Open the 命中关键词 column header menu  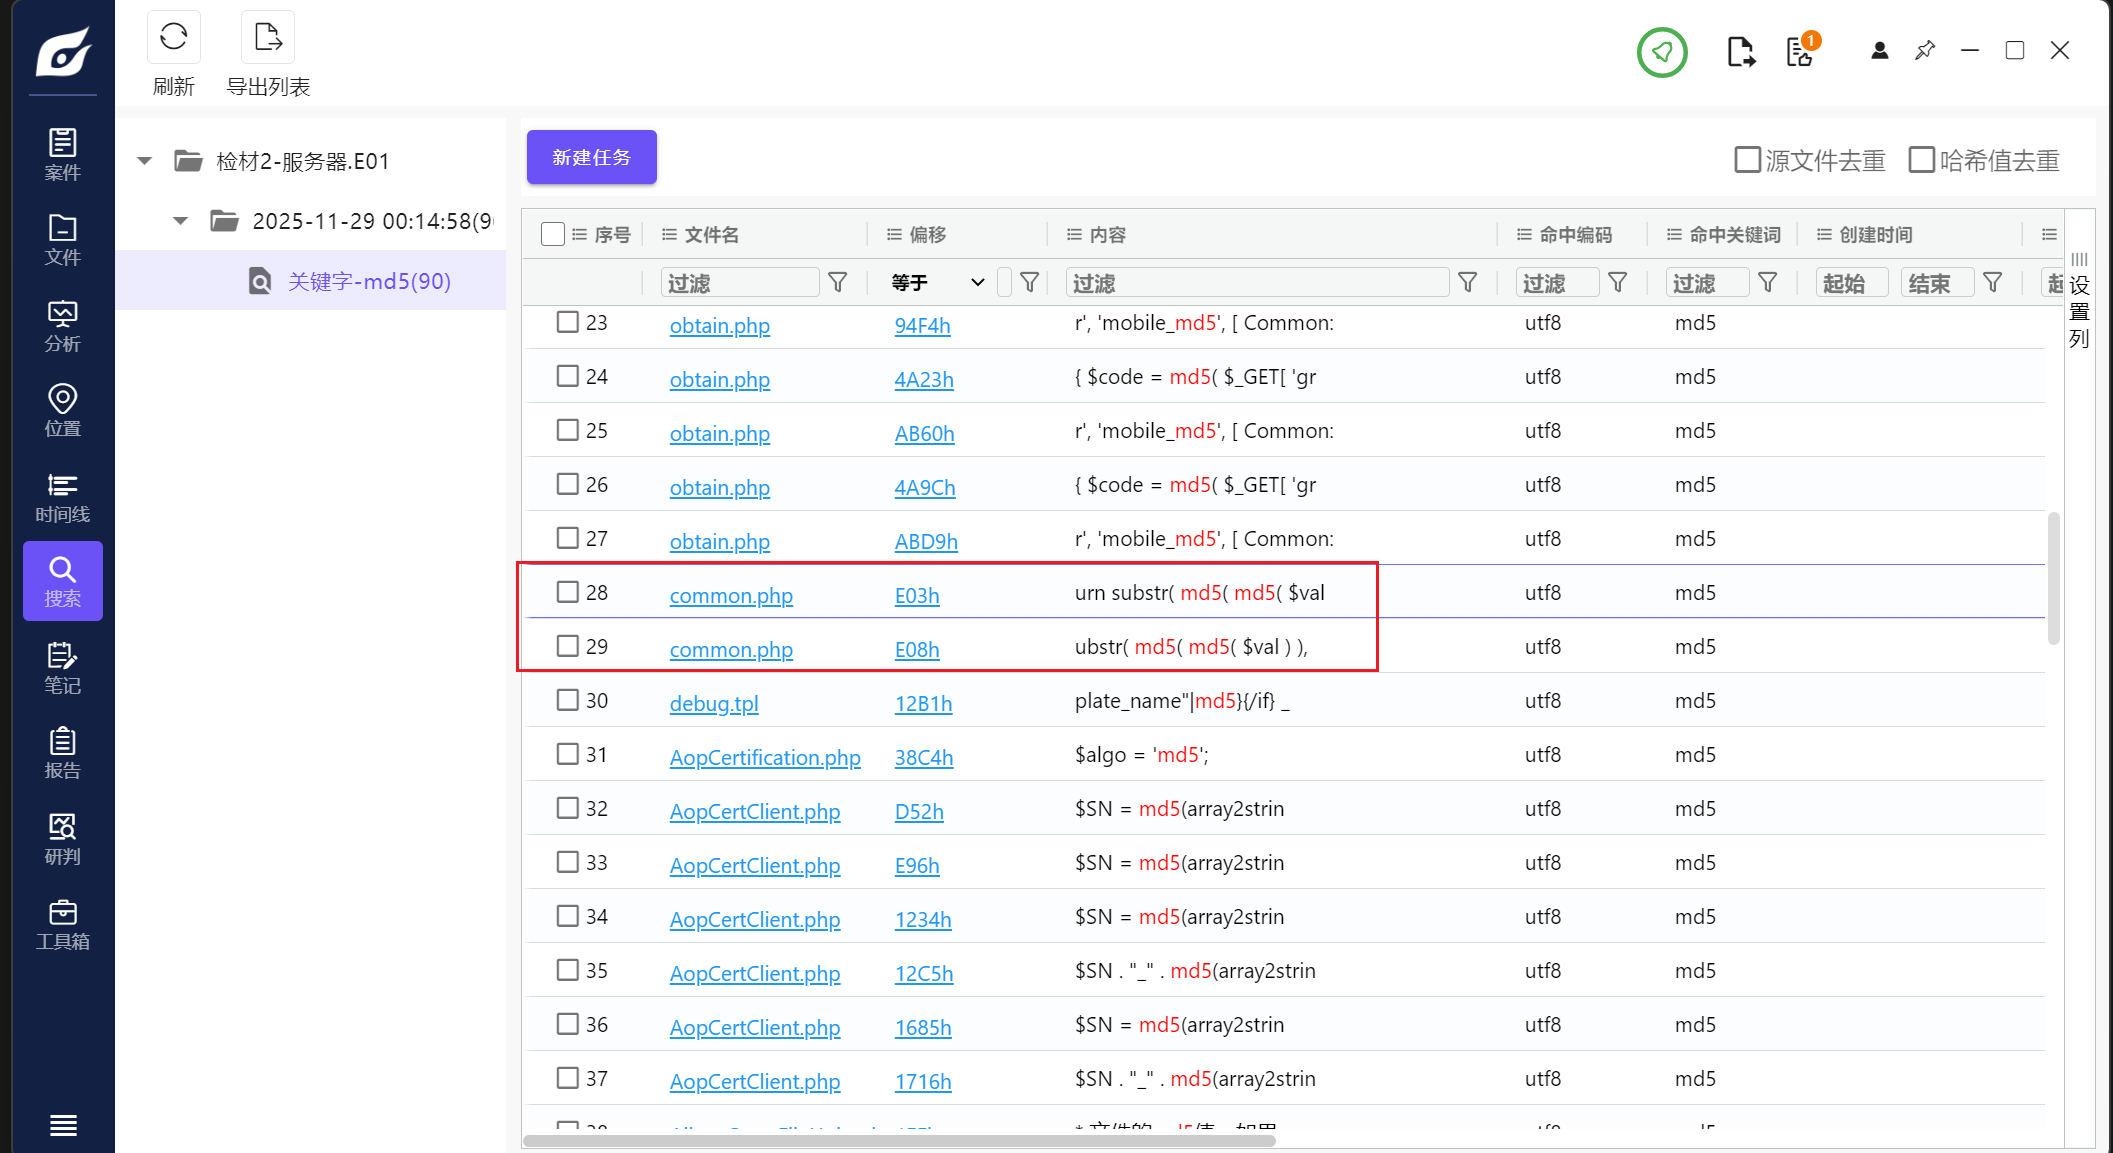click(x=1675, y=235)
